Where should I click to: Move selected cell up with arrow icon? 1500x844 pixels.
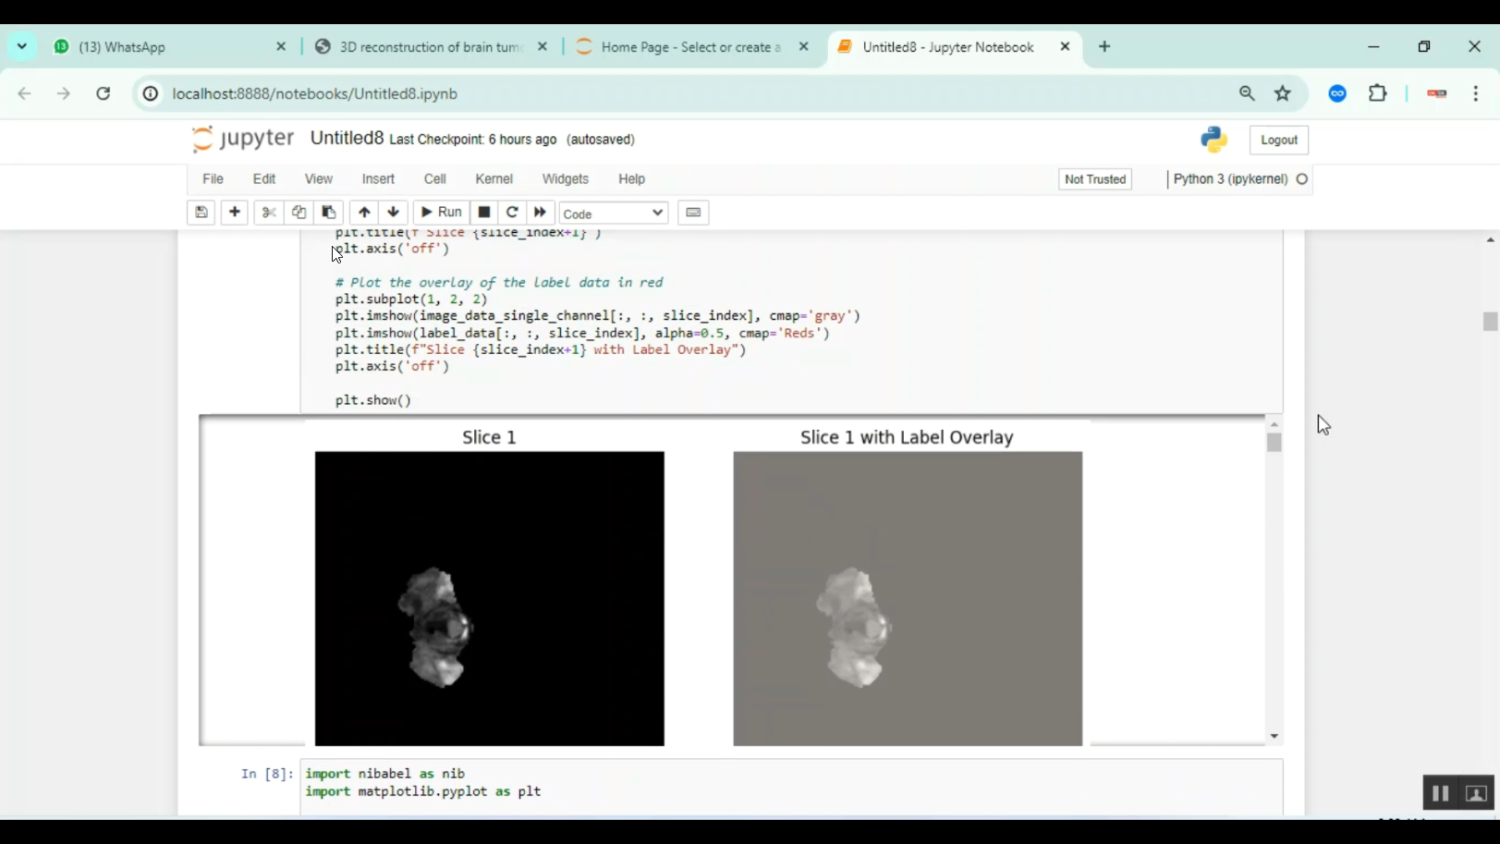tap(364, 212)
